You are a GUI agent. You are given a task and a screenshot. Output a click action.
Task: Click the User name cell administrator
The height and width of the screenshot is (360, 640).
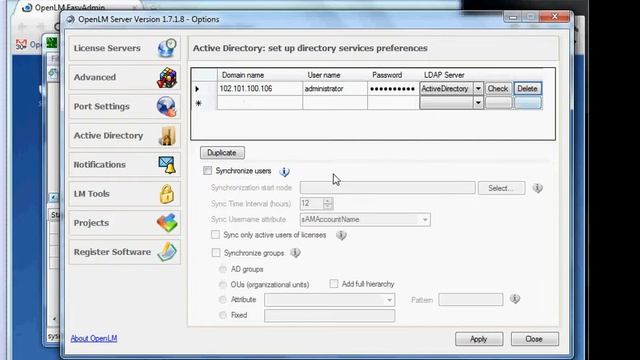pos(335,89)
